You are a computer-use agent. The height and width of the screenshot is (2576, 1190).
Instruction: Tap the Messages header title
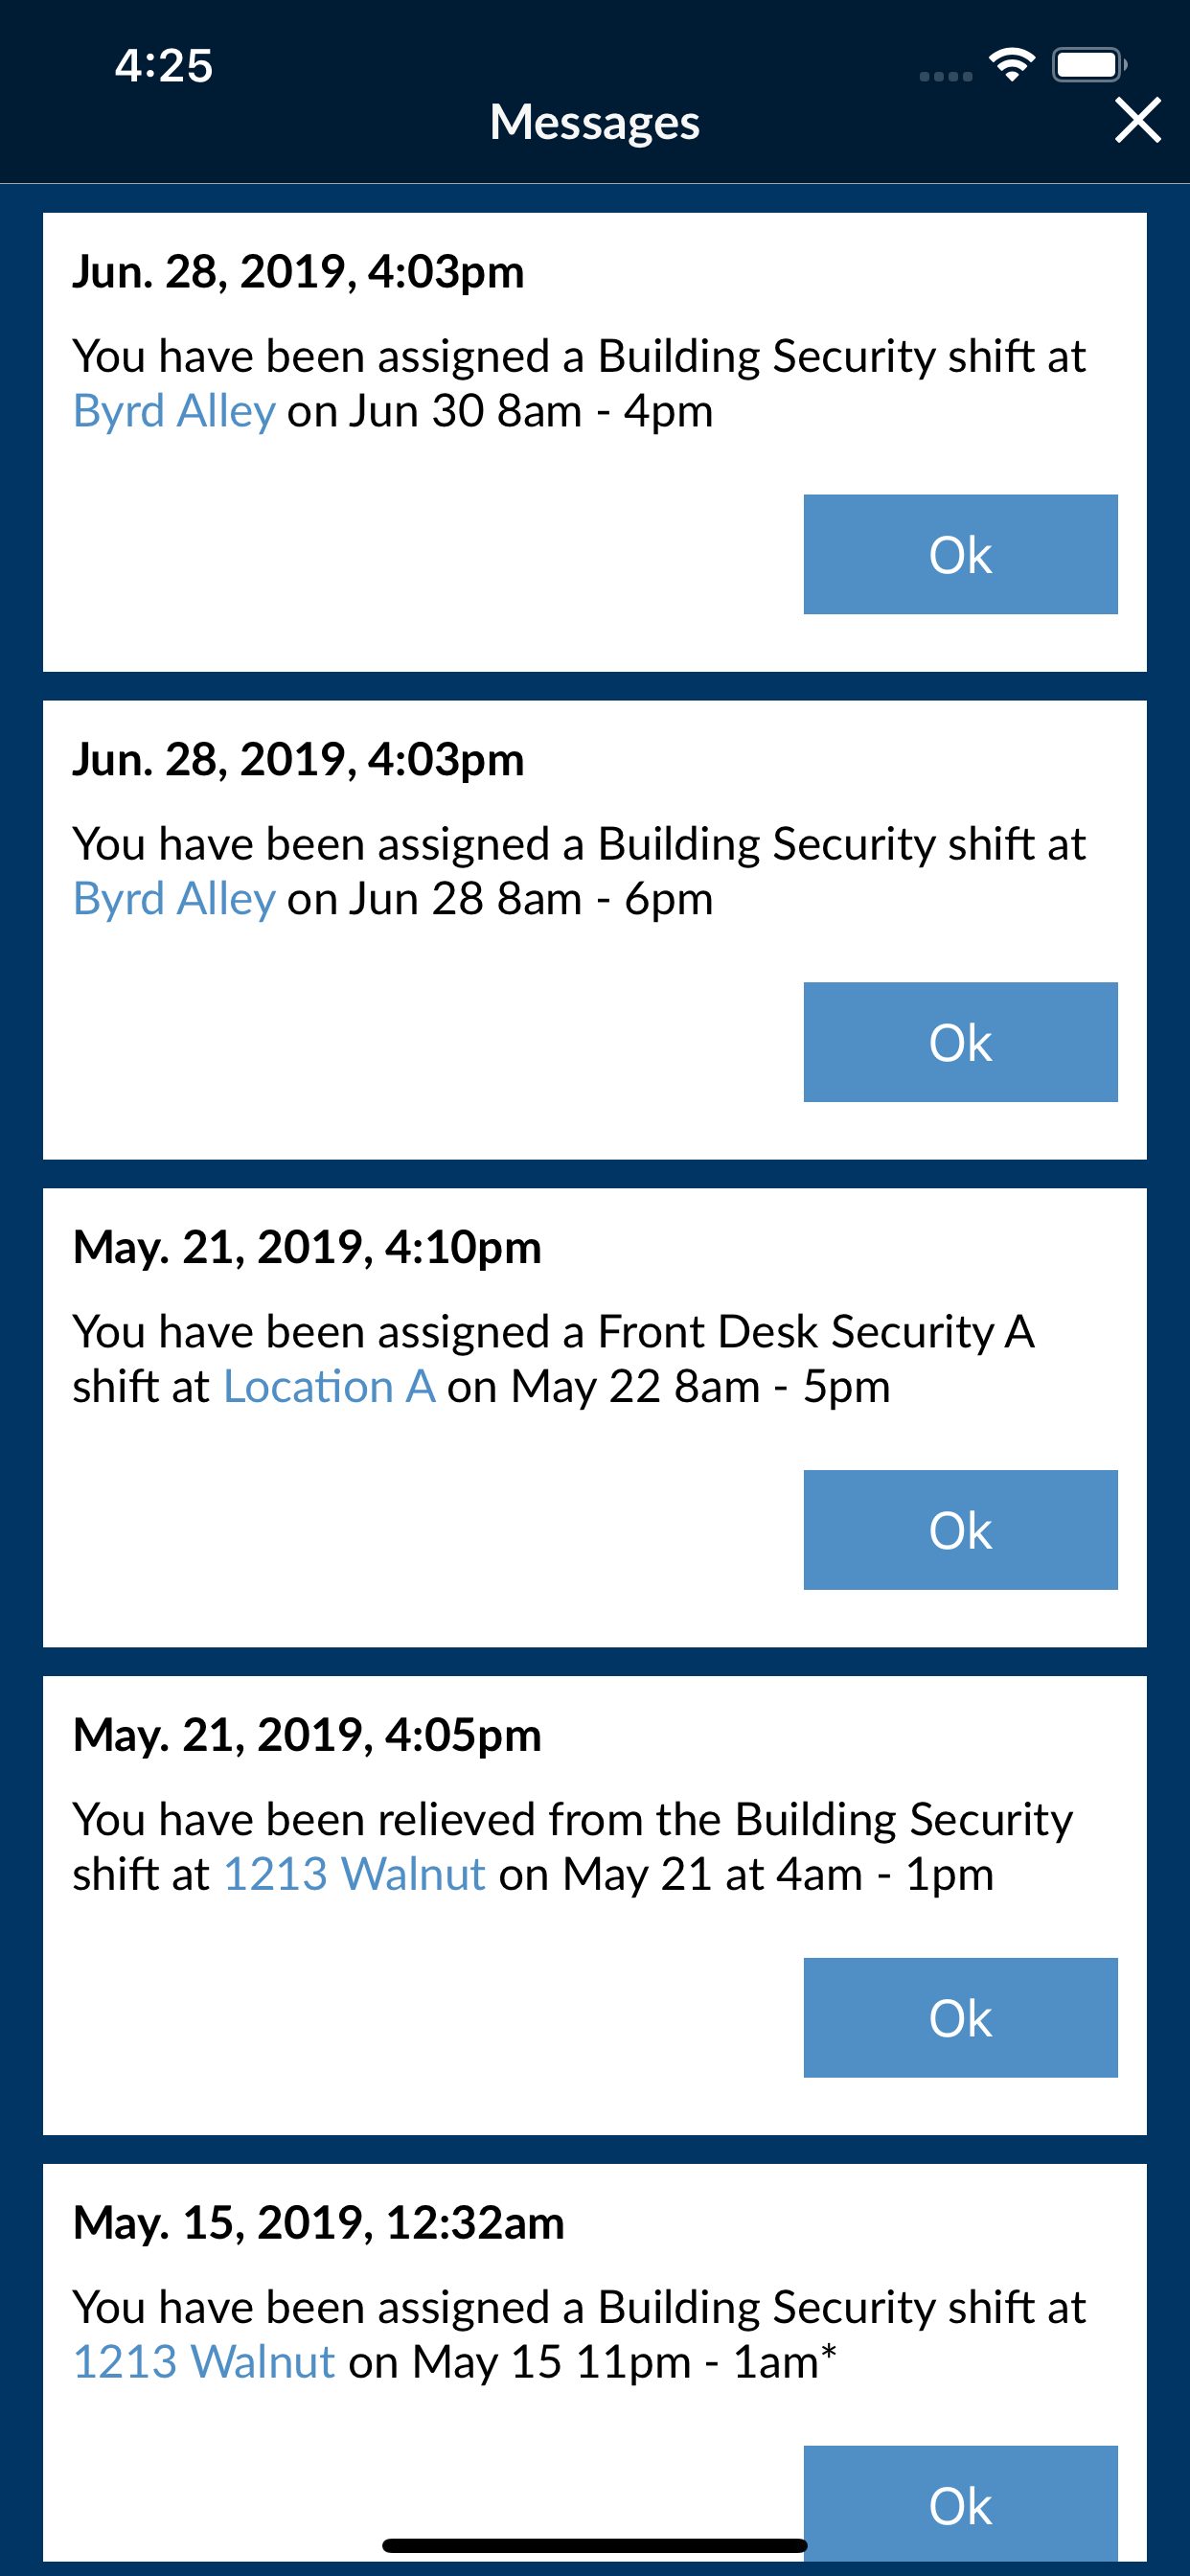tap(595, 123)
